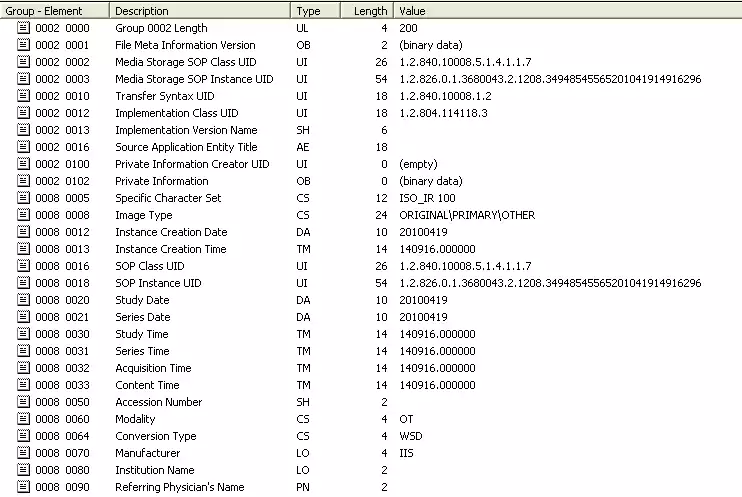This screenshot has height=497, width=742.
Task: Click the row icon for Transfer Syntax UID
Action: 24,96
